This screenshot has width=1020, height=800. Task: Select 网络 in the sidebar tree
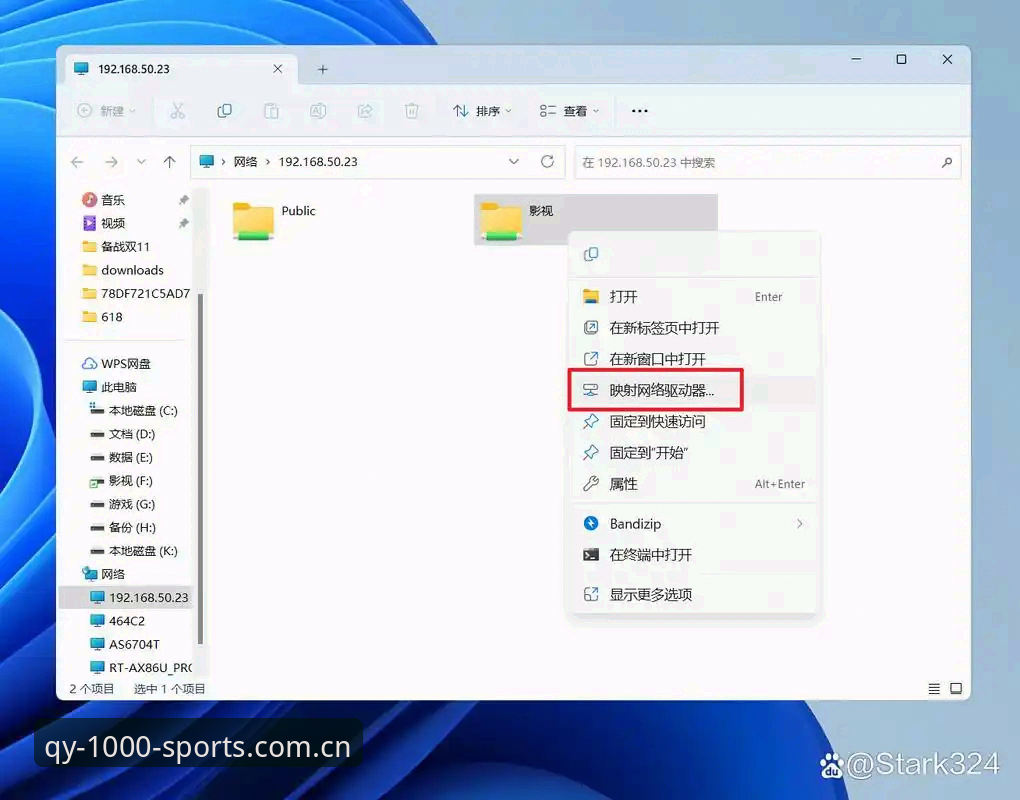[103, 574]
